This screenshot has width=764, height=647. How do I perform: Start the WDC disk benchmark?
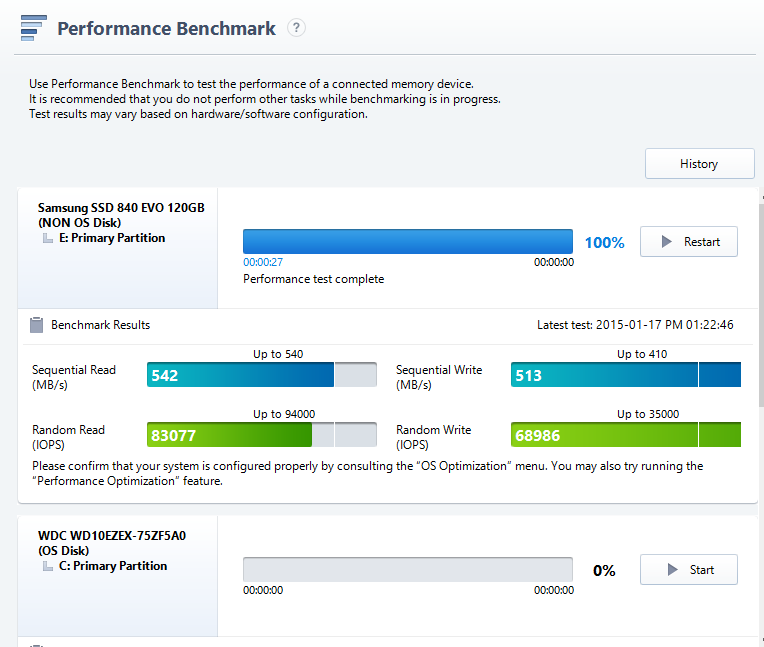(688, 570)
